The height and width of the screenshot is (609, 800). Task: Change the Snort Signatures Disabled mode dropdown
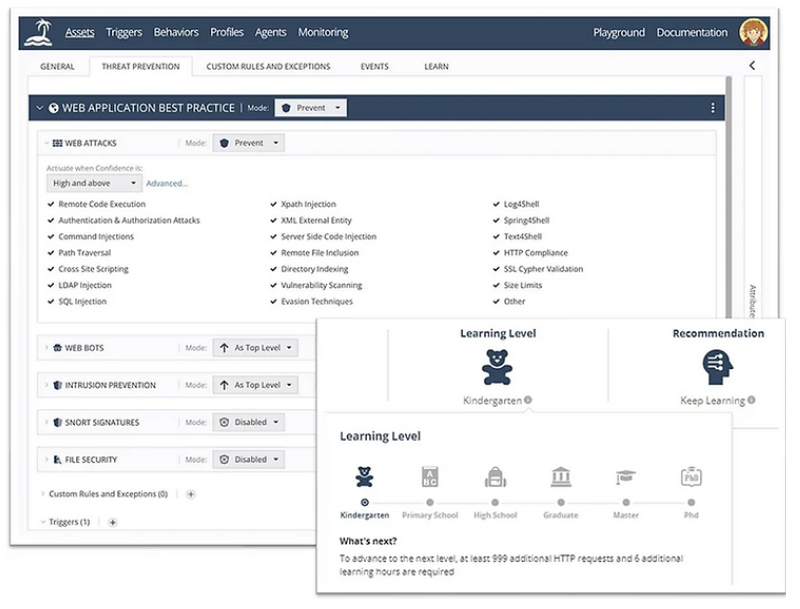[248, 422]
